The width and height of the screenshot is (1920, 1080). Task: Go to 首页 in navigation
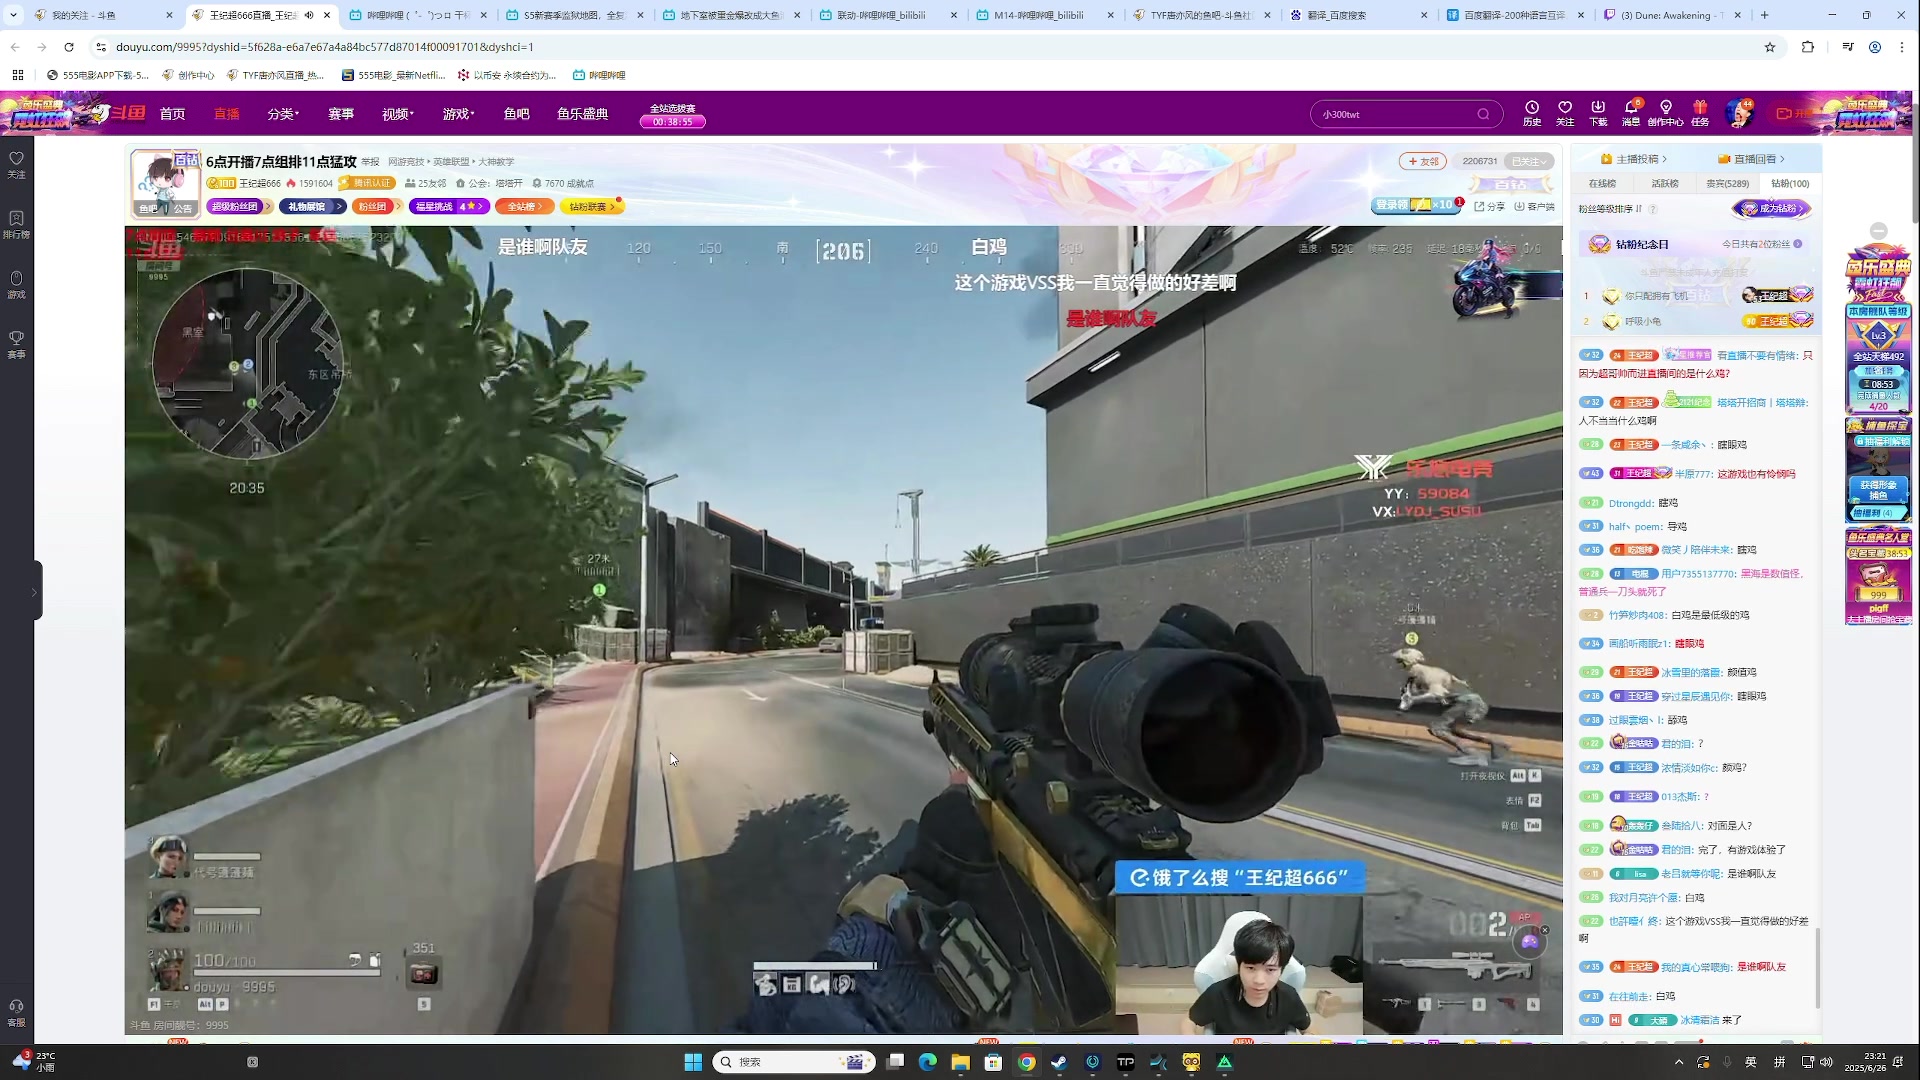pos(172,114)
